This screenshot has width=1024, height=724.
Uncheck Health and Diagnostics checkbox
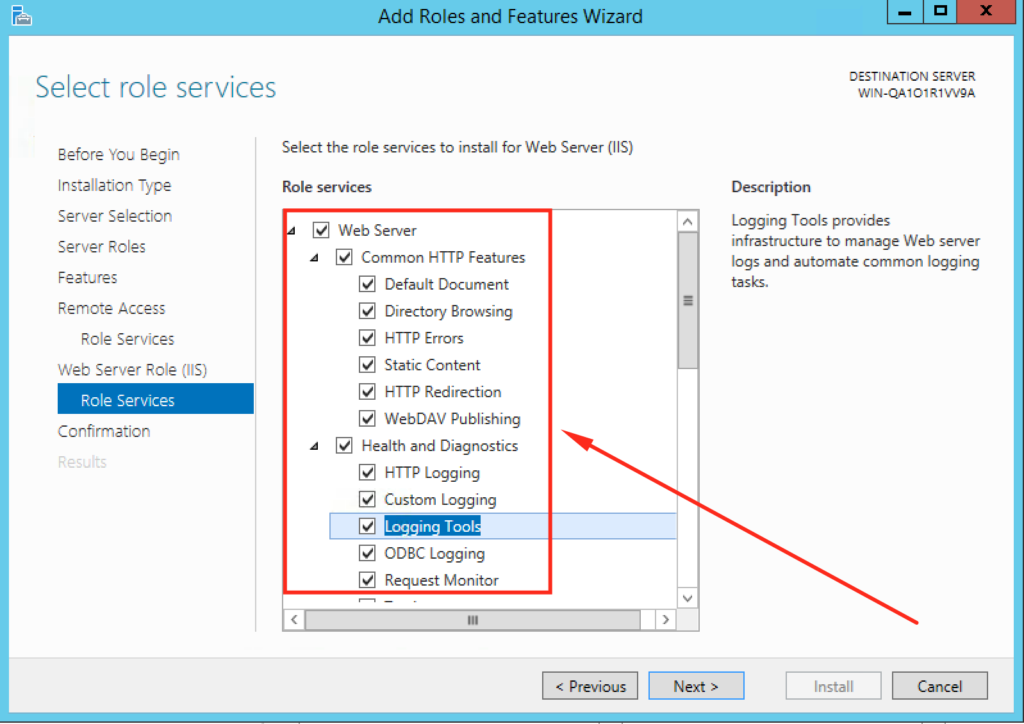pyautogui.click(x=344, y=445)
